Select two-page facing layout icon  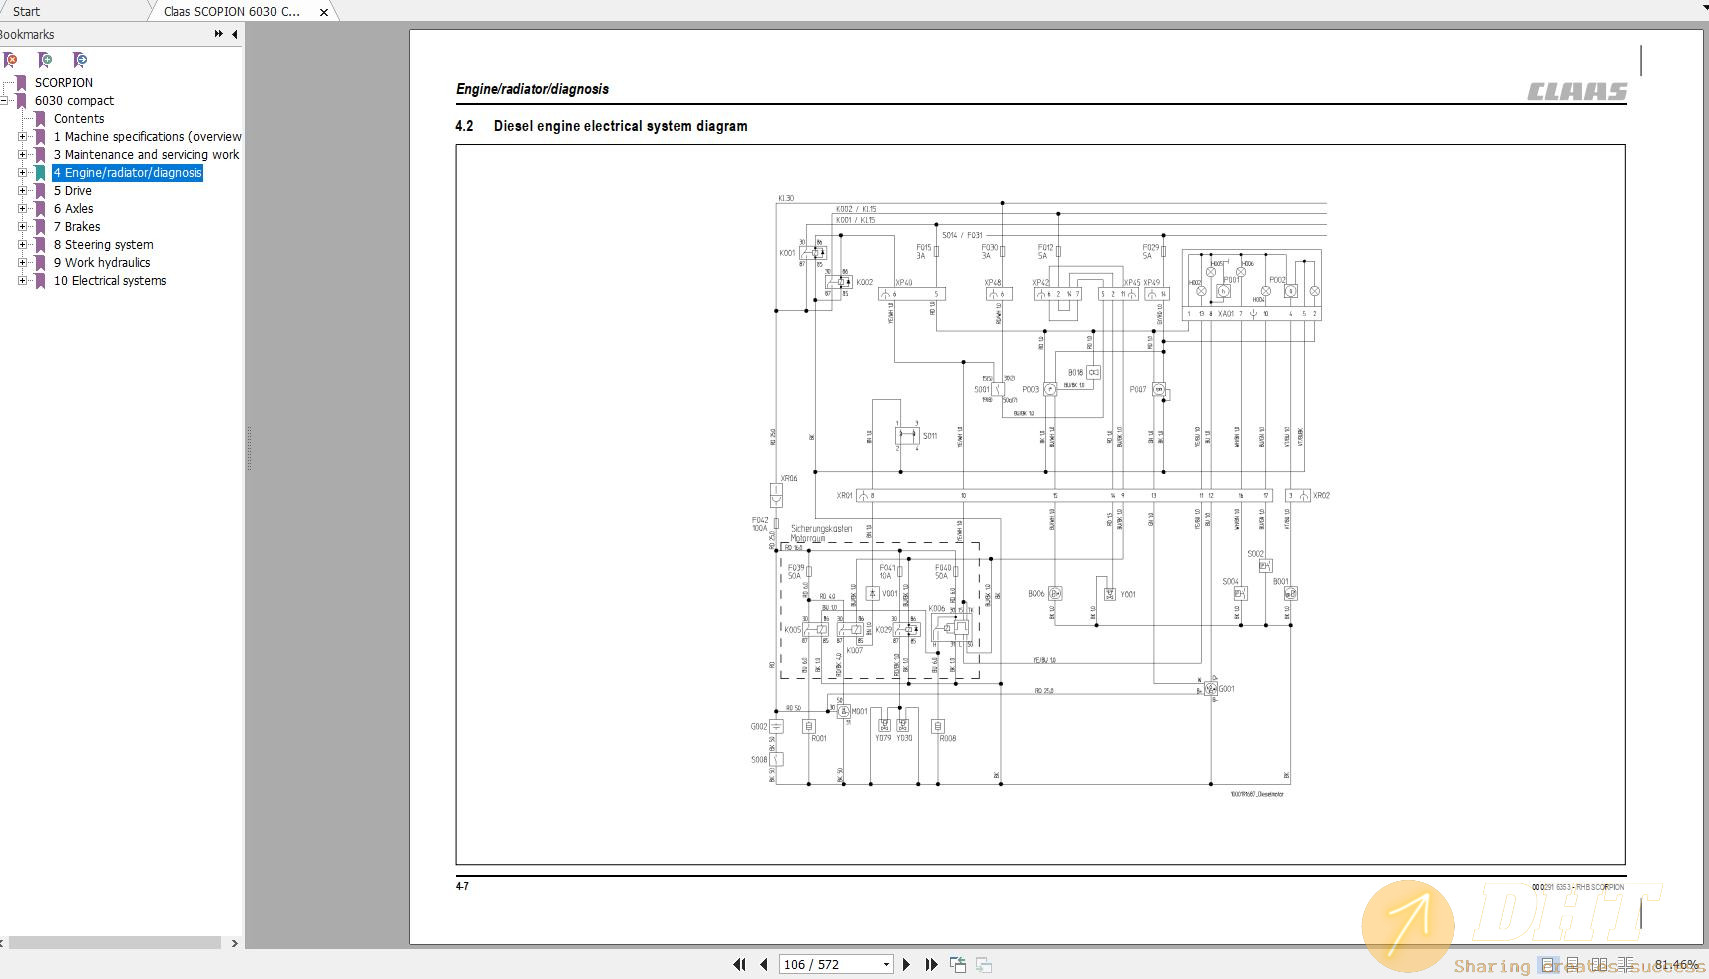click(1600, 965)
